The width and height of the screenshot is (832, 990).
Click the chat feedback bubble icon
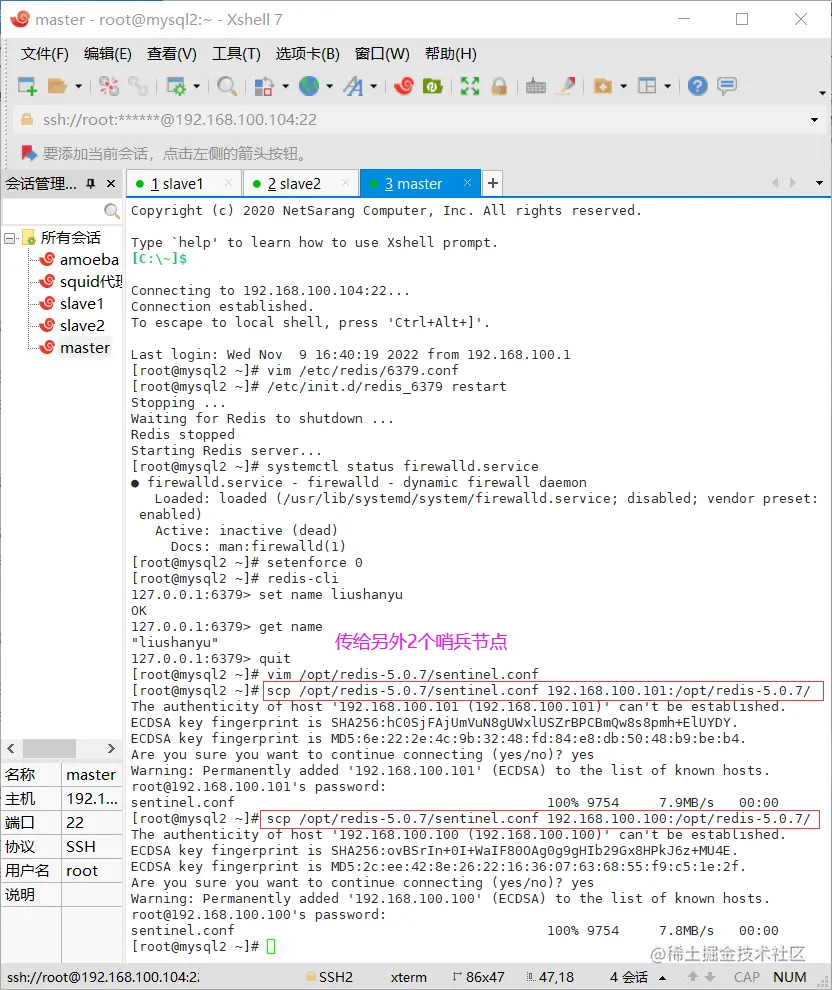click(727, 86)
